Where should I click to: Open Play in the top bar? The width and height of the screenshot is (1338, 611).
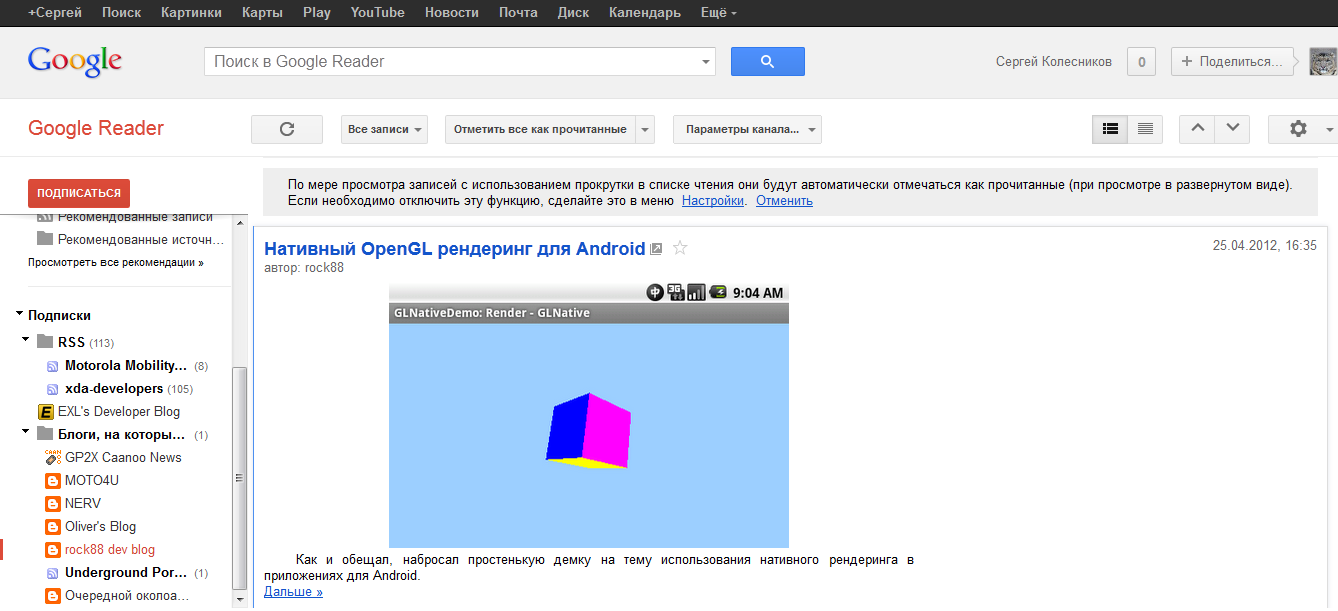(x=316, y=13)
